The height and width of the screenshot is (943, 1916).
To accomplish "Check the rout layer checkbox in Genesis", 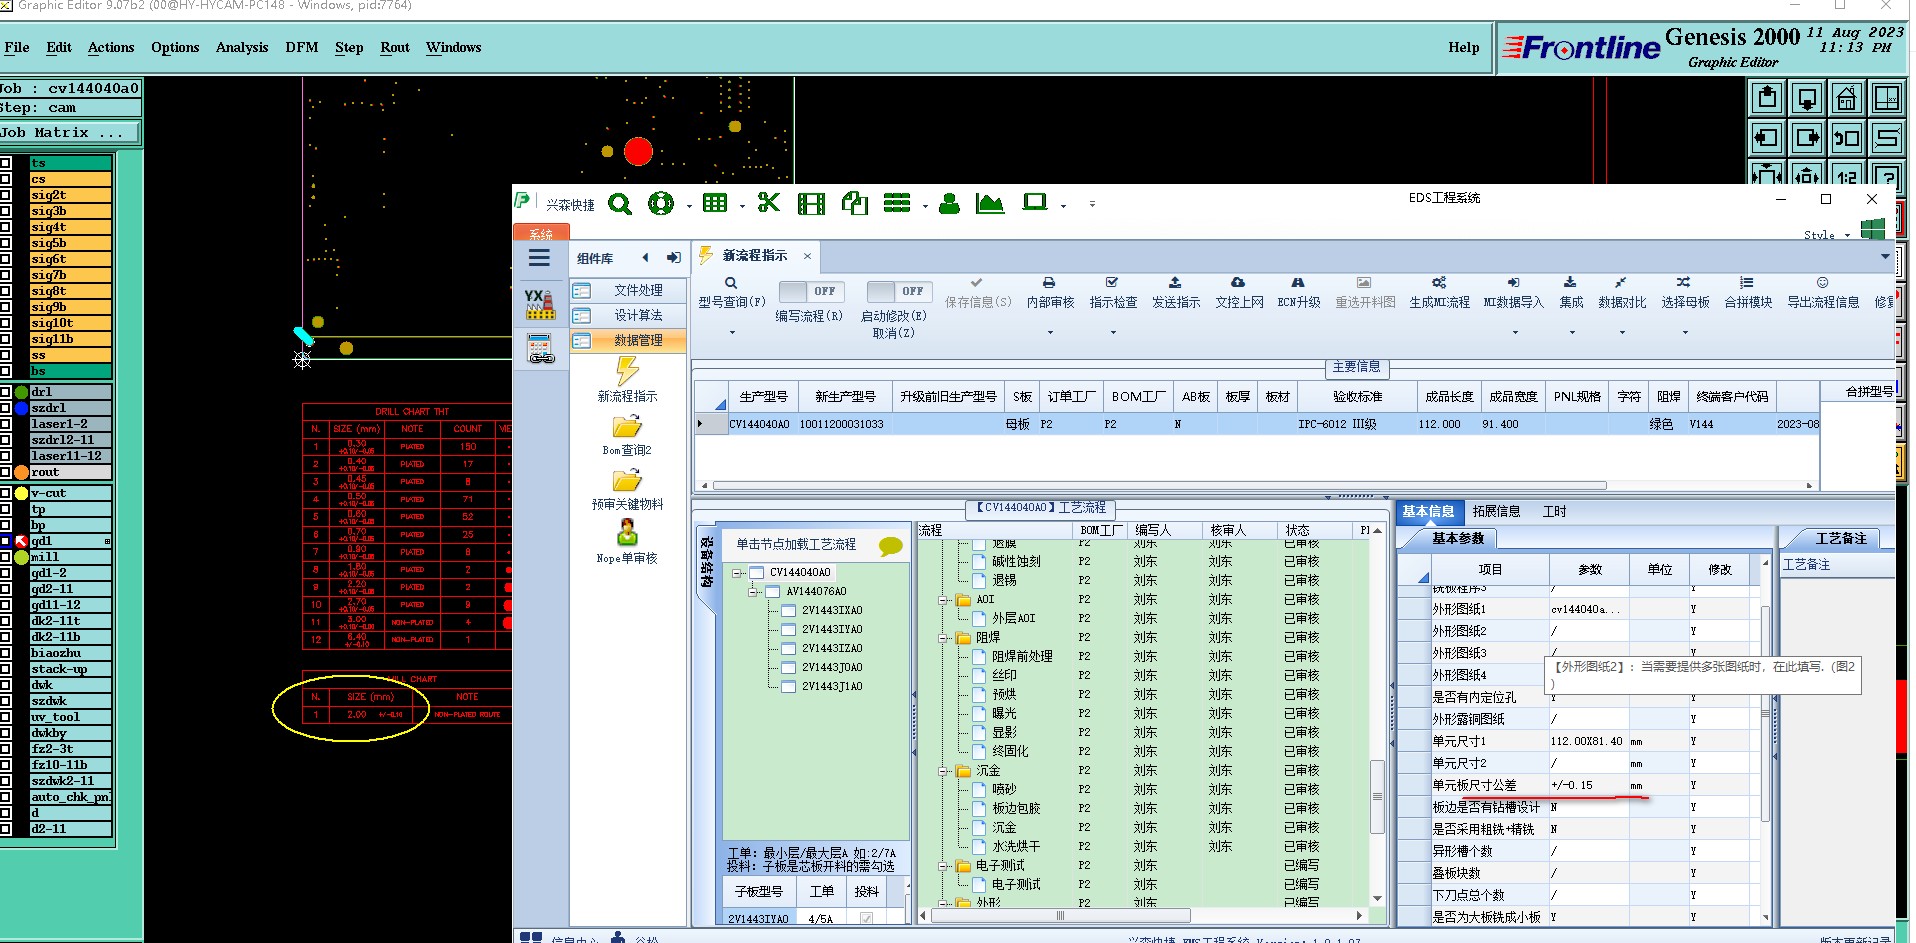I will pos(6,472).
